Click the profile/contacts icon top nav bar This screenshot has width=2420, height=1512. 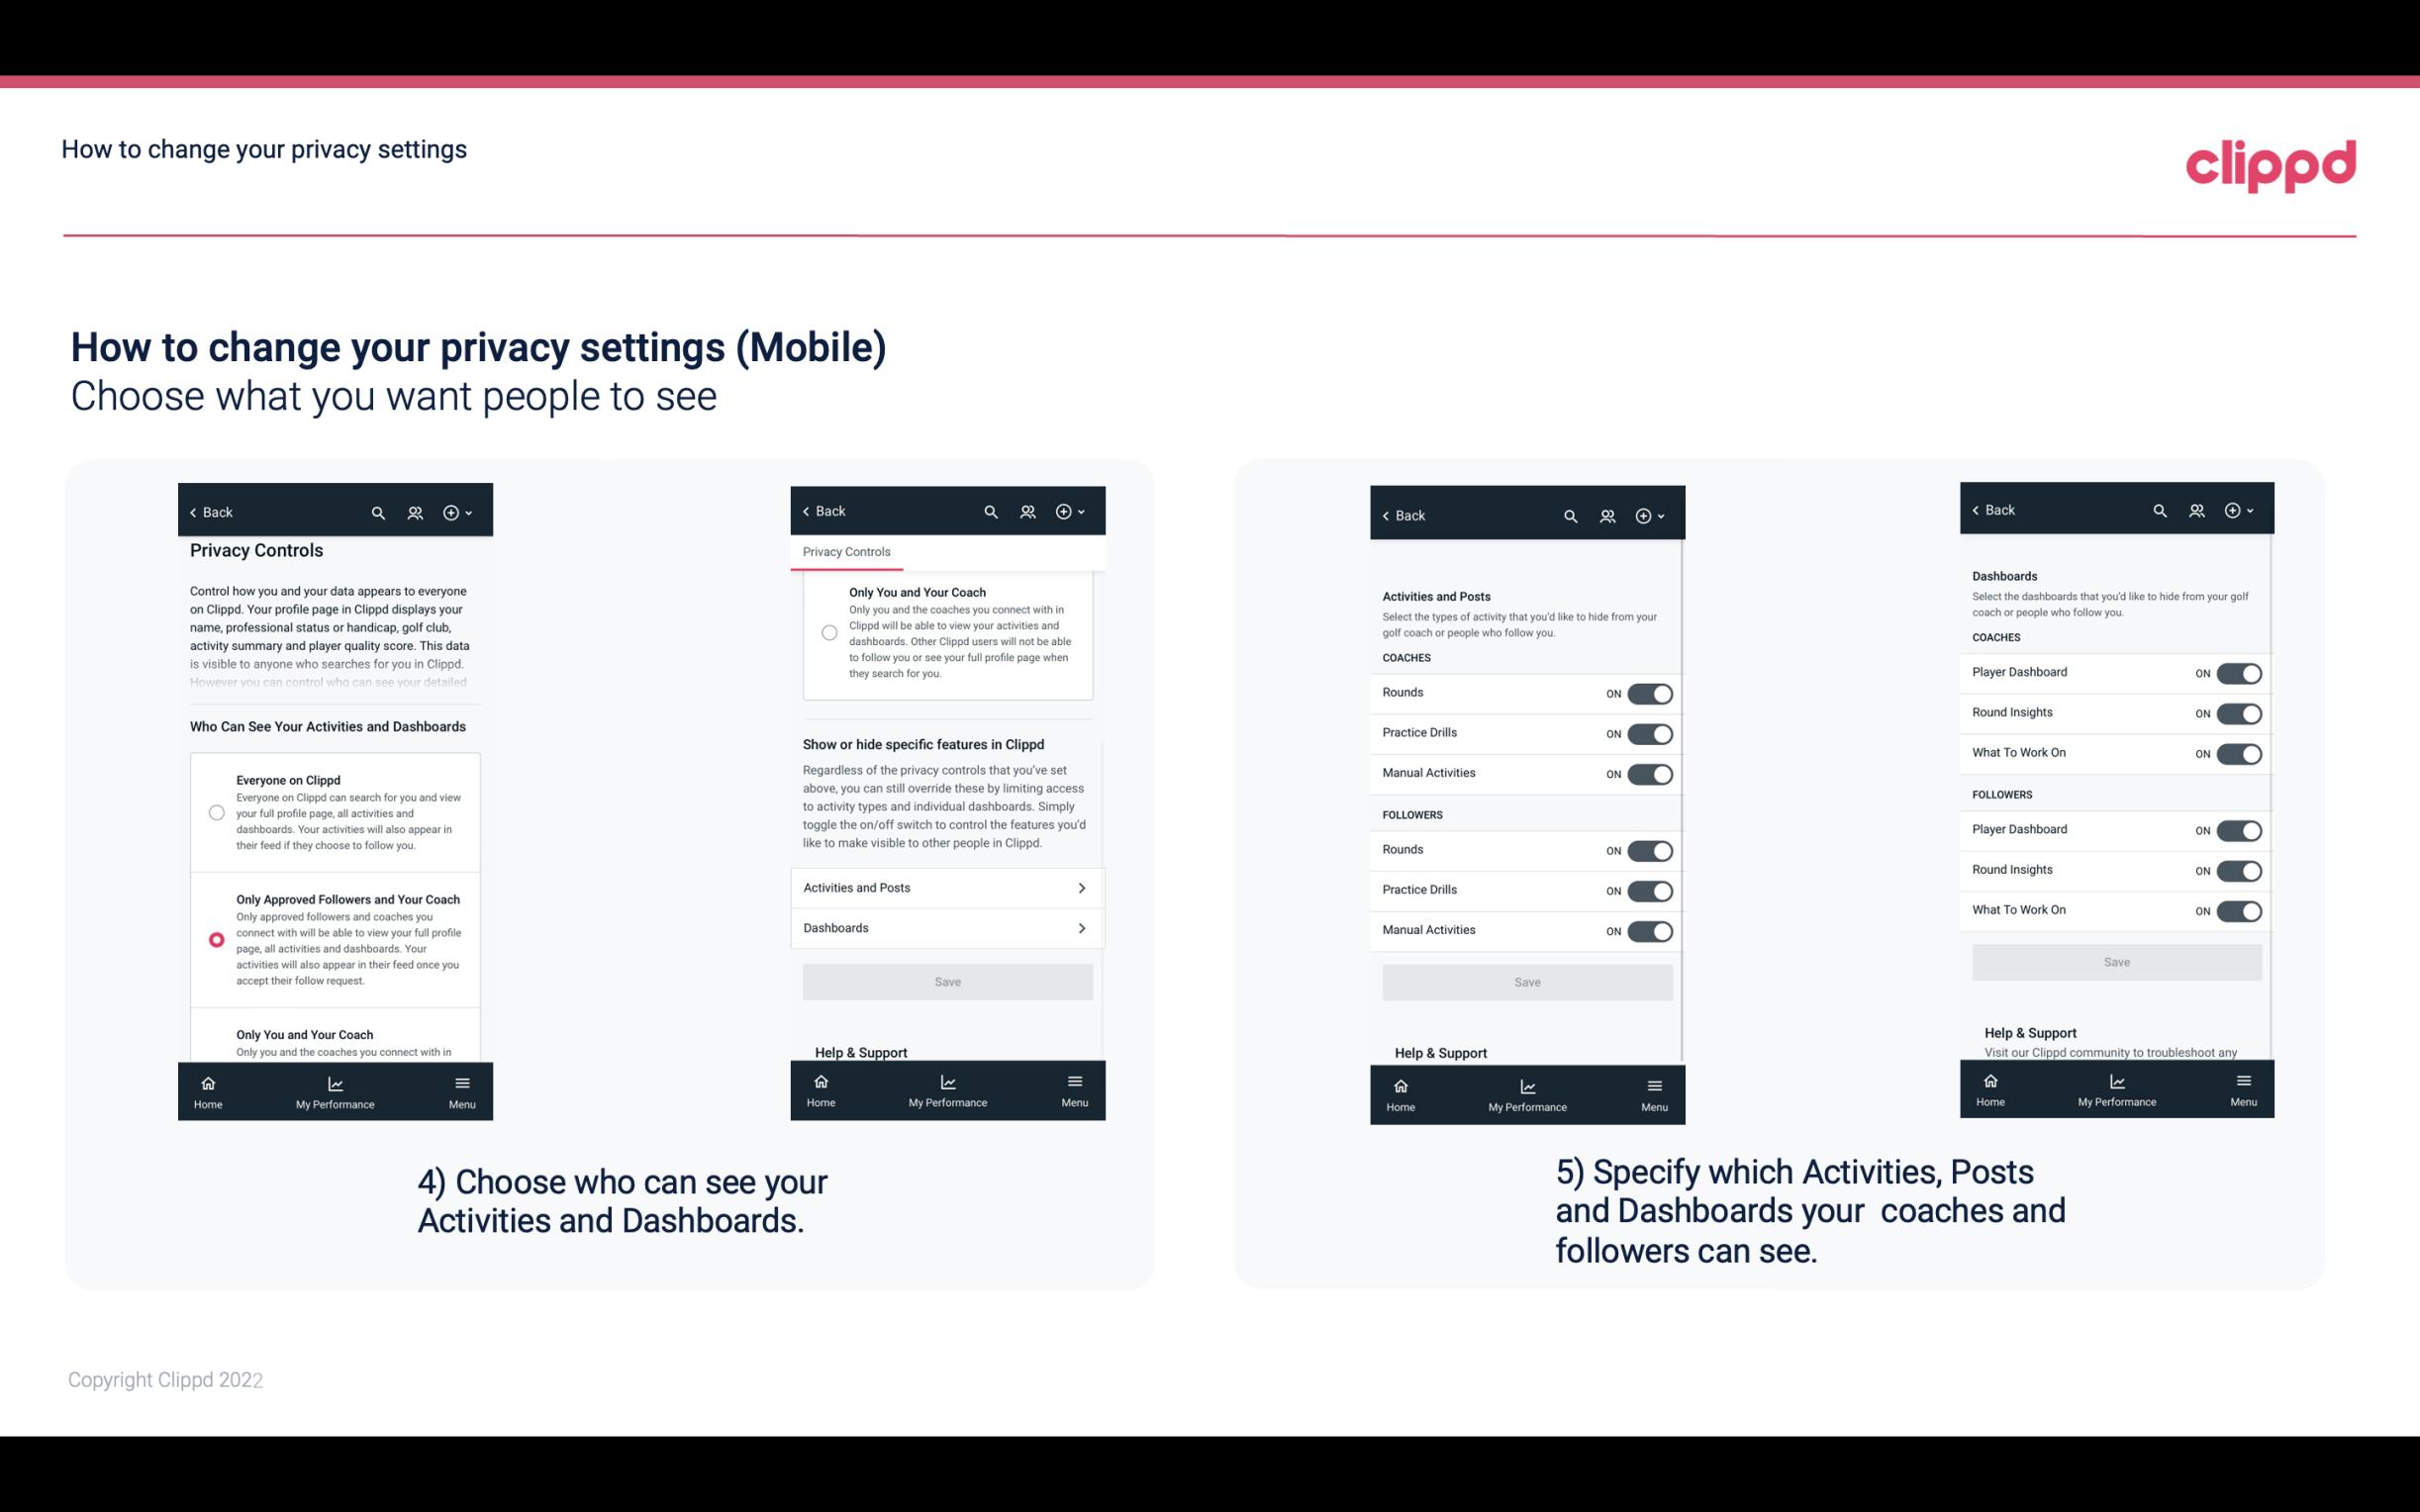[415, 513]
